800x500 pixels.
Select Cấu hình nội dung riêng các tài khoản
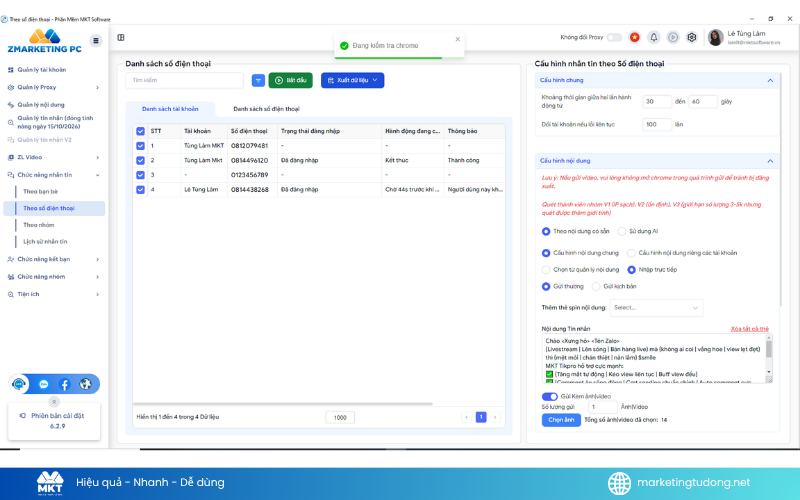click(631, 253)
